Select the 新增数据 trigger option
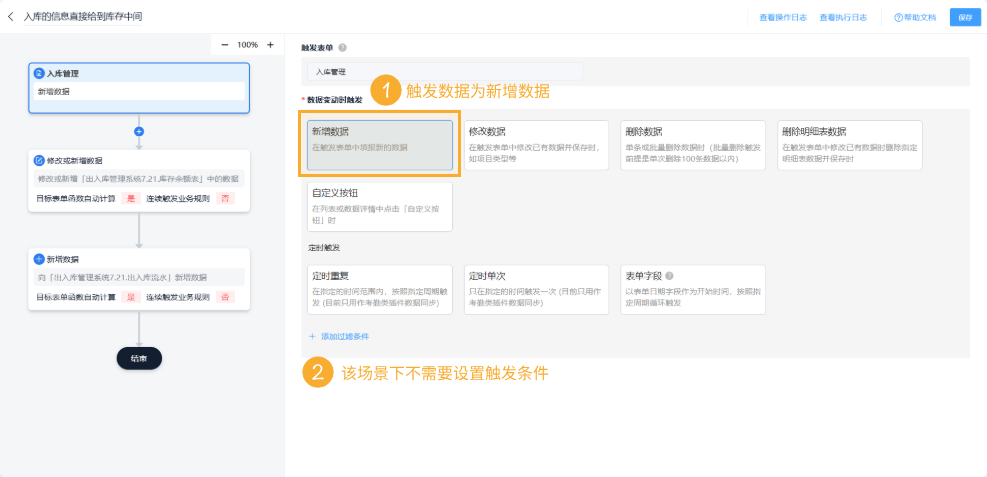The image size is (987, 477). (x=380, y=144)
